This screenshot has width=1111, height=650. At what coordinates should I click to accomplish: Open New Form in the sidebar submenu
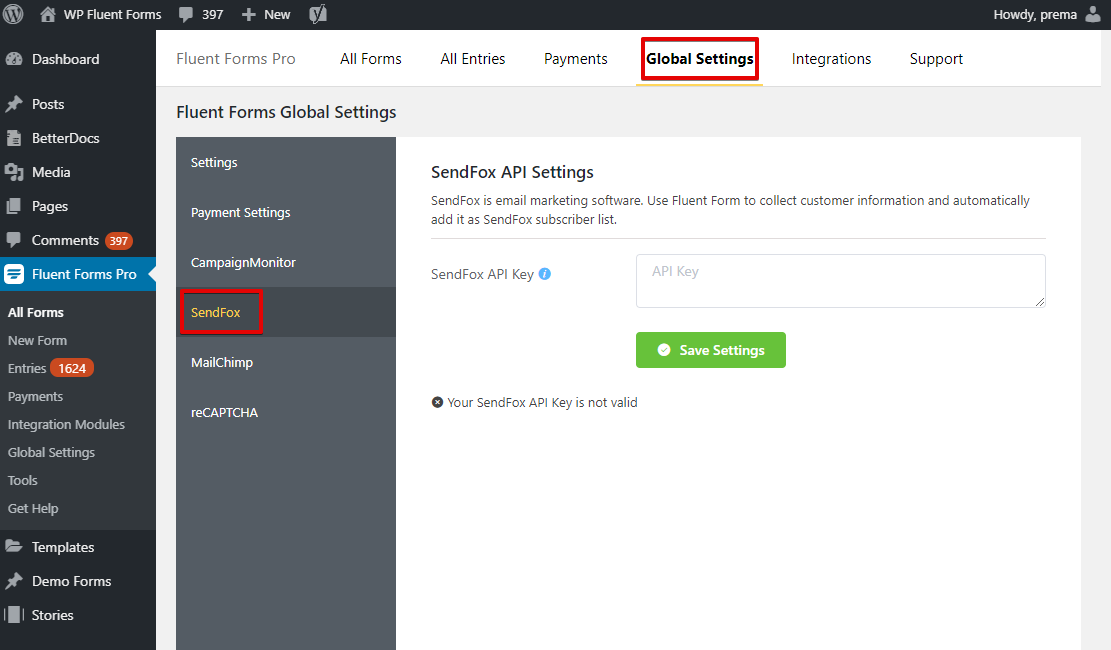pos(38,341)
